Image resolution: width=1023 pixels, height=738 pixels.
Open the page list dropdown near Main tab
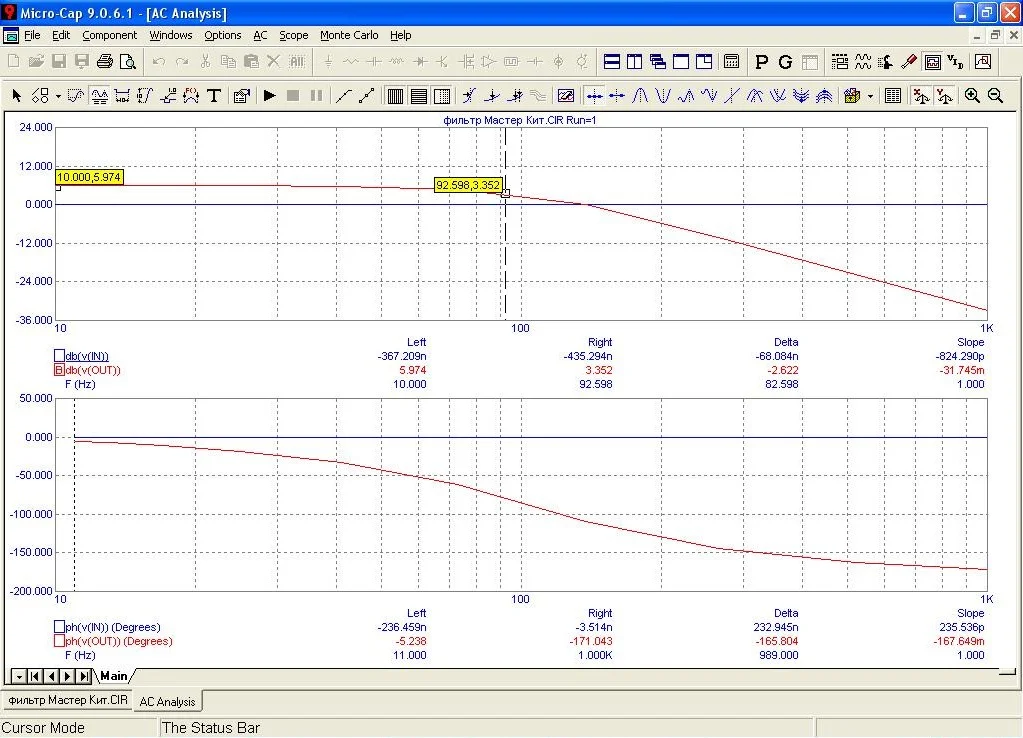coord(17,677)
